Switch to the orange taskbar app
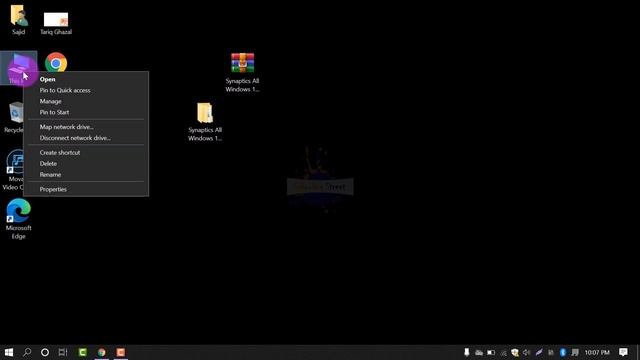 coord(121,352)
